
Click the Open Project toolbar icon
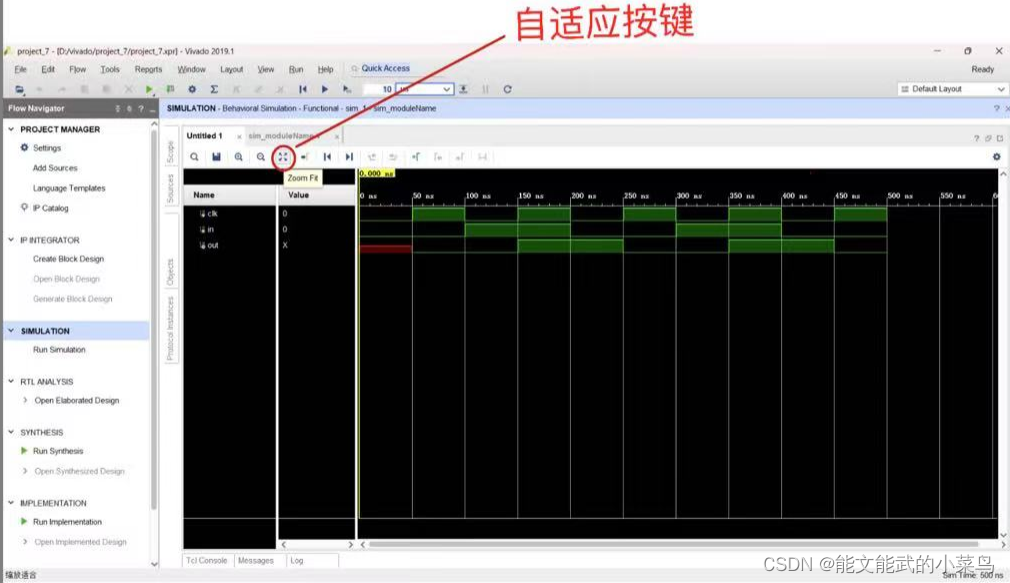(x=20, y=89)
